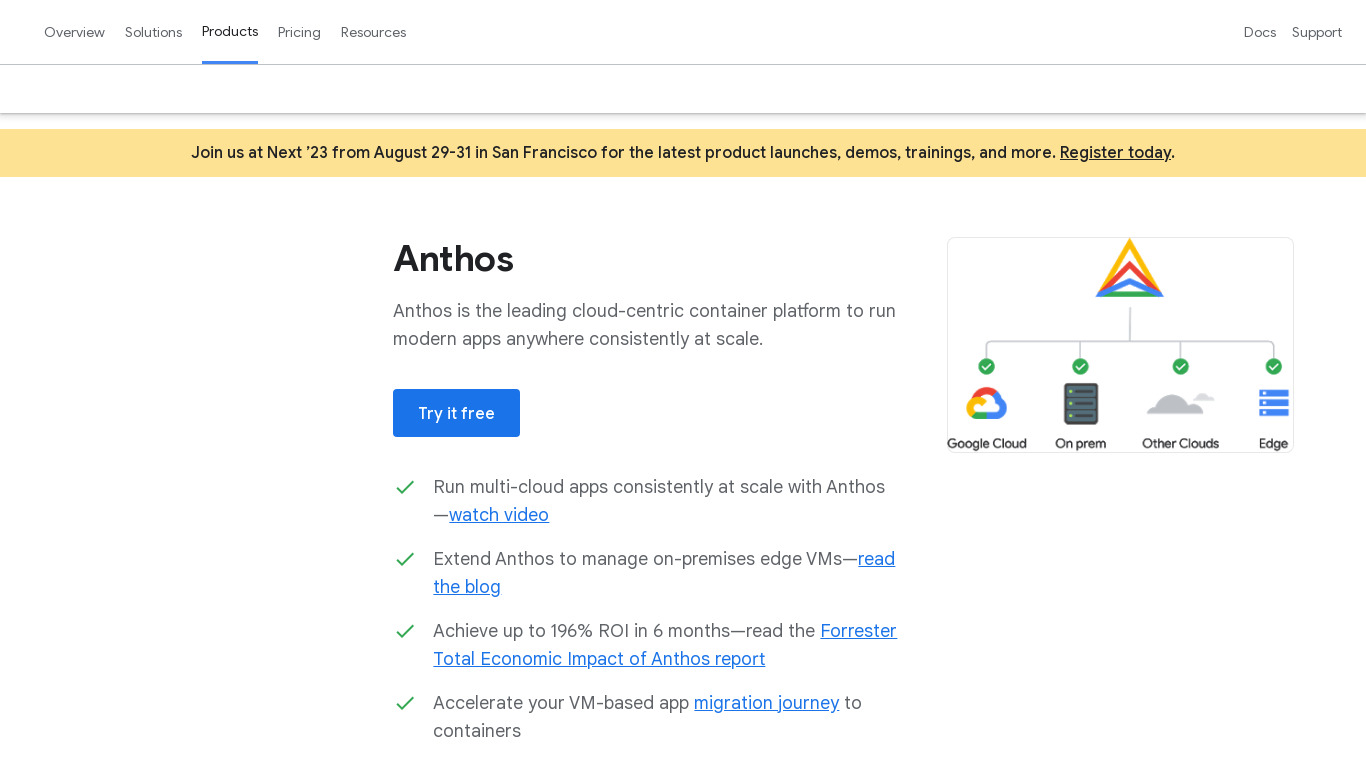Click the green check above On prem
Viewport: 1366px width, 768px height.
click(x=1080, y=366)
